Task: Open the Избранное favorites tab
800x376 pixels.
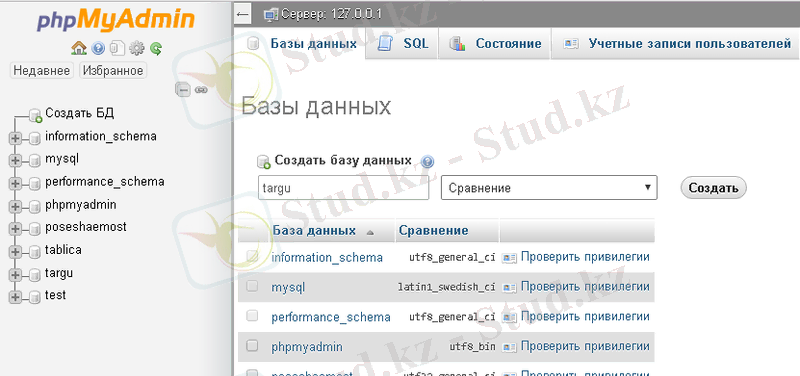Action: point(113,70)
